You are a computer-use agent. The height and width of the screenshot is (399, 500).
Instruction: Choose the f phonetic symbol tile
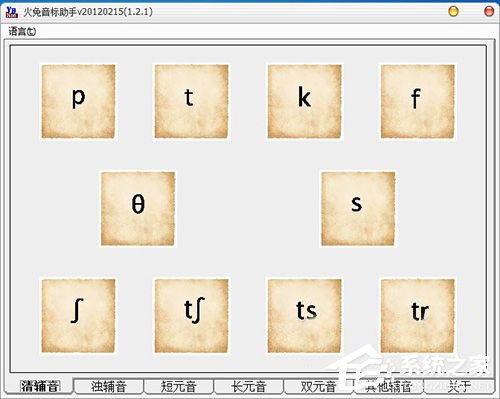point(418,101)
